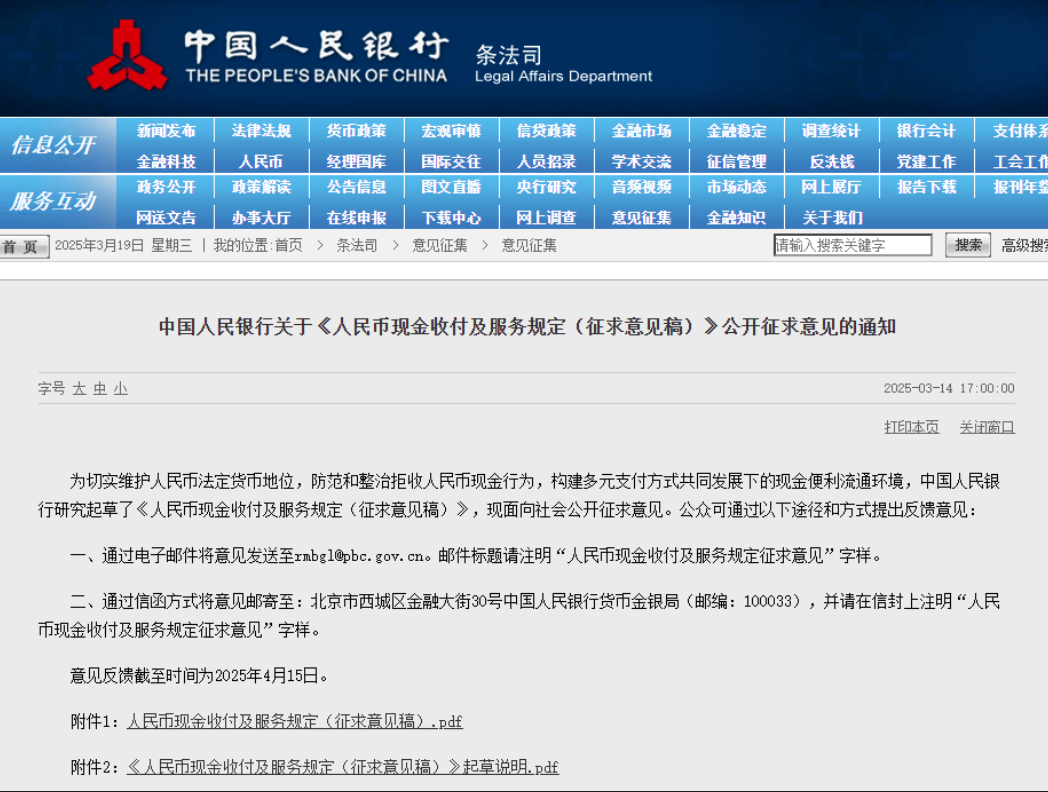Screen dimensions: 1048x792
Task: Open 金融知识 in the navigation menu
Action: click(x=736, y=217)
